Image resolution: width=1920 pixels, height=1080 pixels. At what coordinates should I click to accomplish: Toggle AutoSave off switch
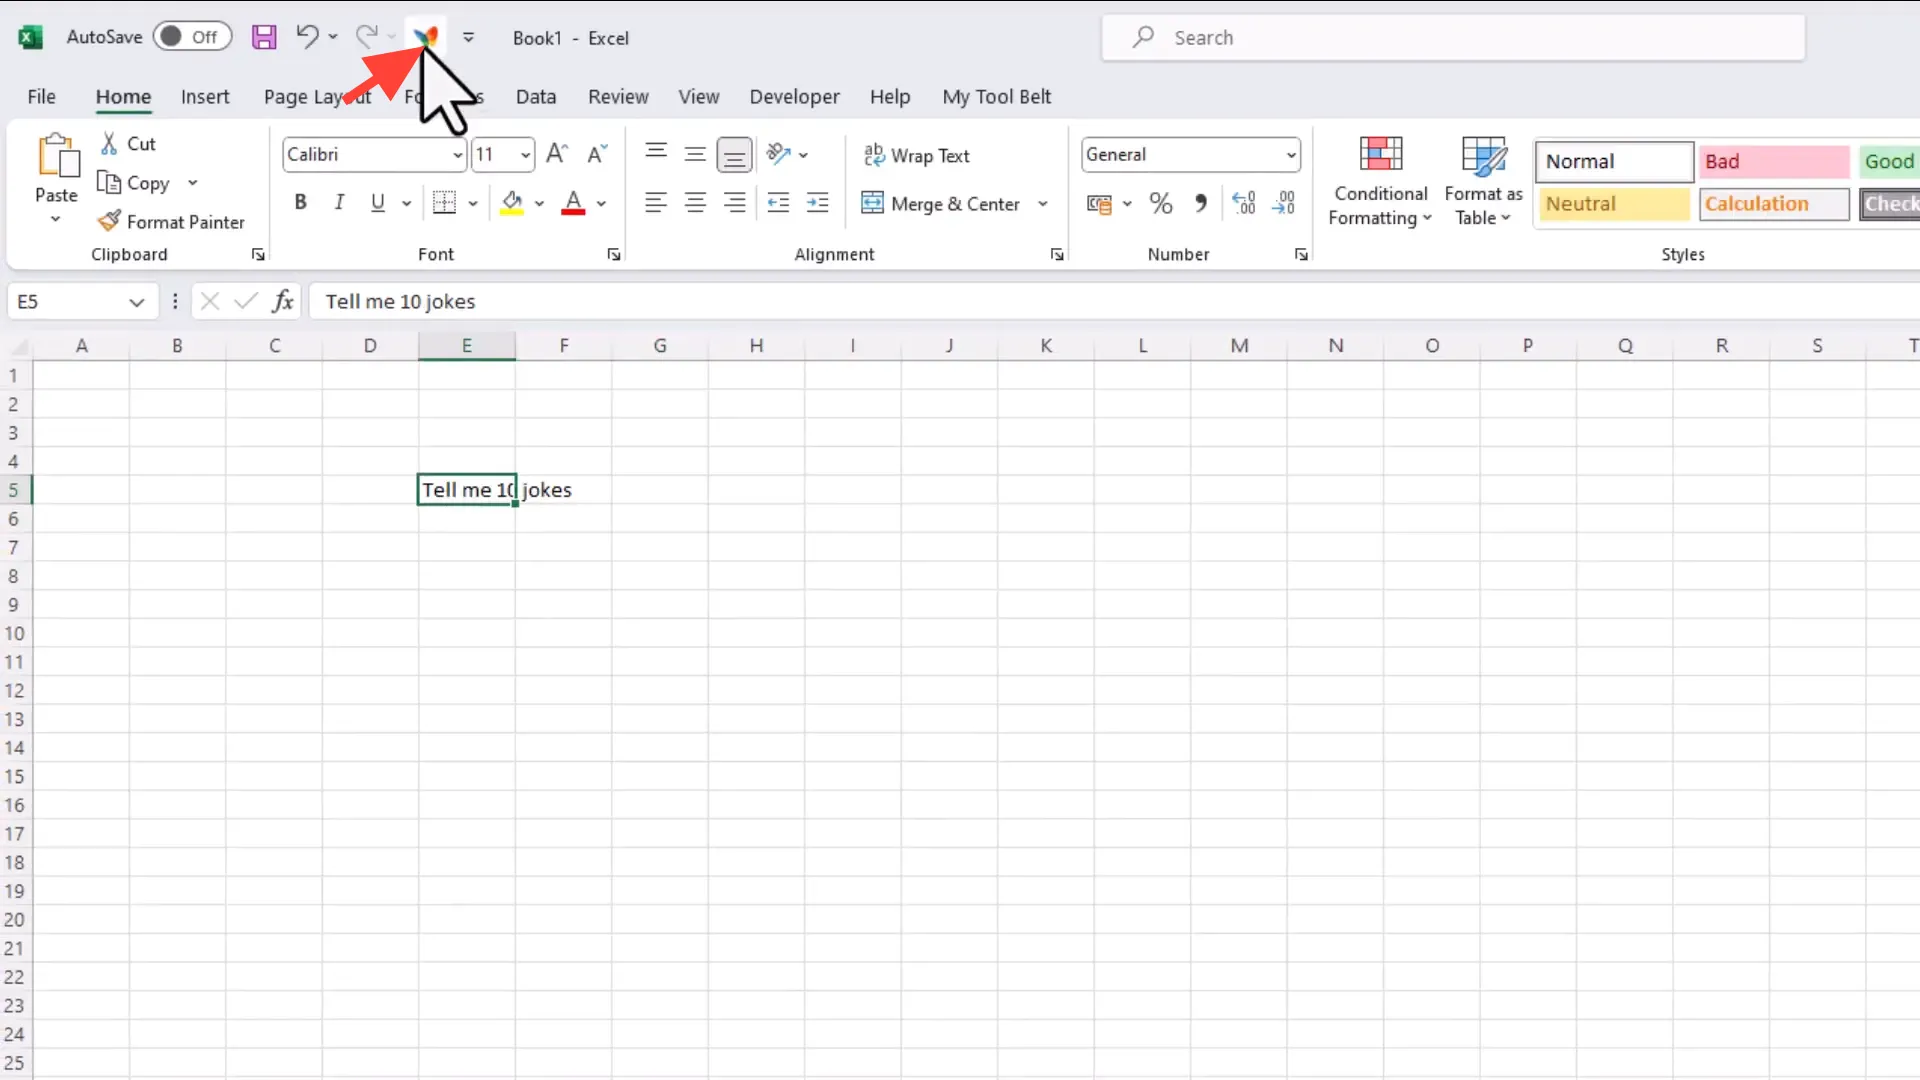click(192, 36)
